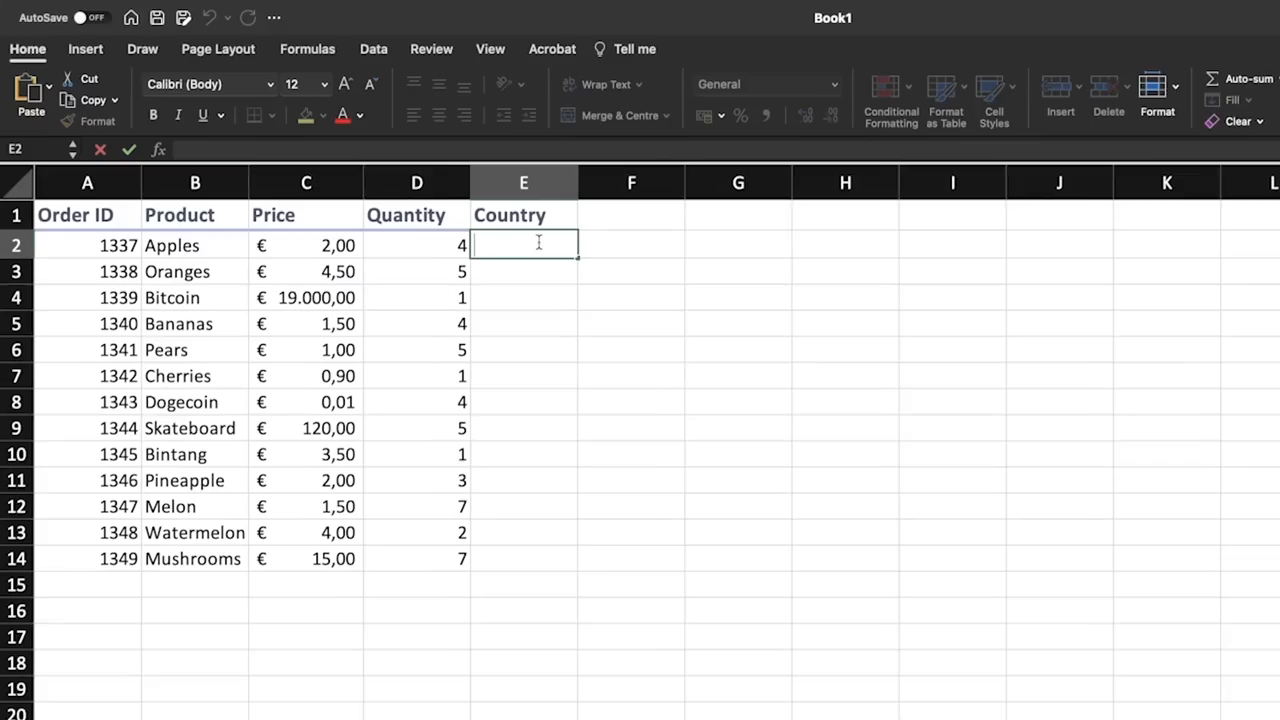Click the Undo arrow icon
1280x720 pixels.
coord(209,18)
